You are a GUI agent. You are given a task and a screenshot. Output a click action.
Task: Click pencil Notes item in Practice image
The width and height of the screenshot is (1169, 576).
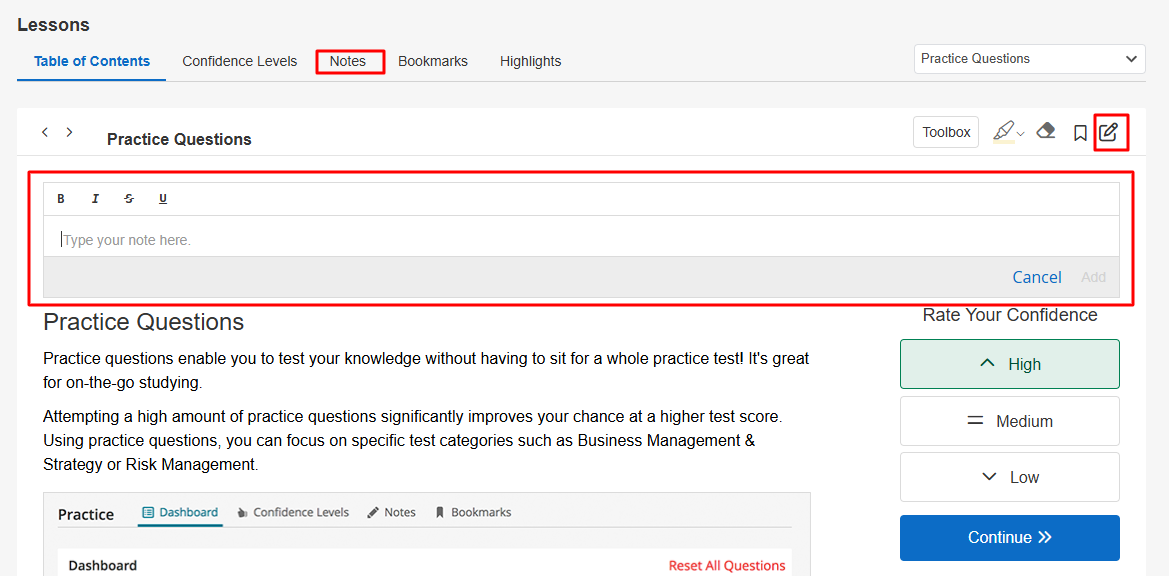point(391,513)
